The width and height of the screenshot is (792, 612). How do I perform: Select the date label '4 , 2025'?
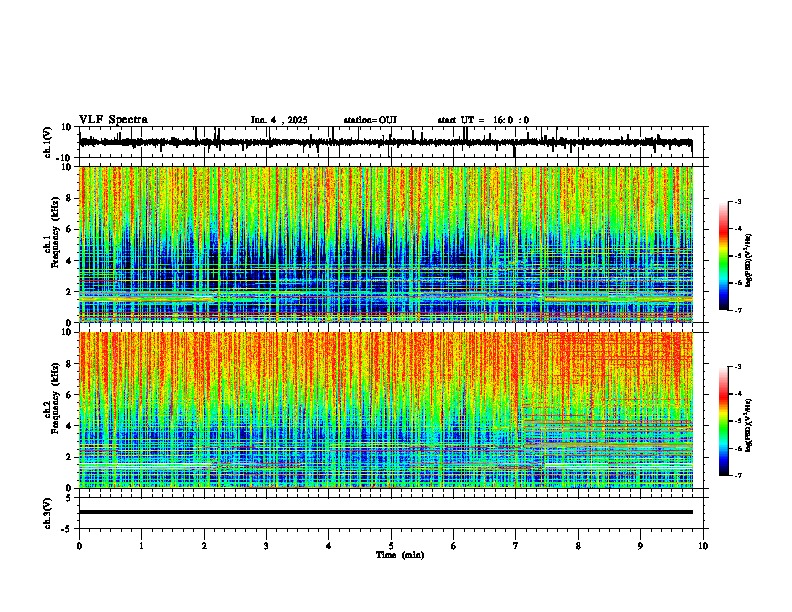click(x=287, y=120)
